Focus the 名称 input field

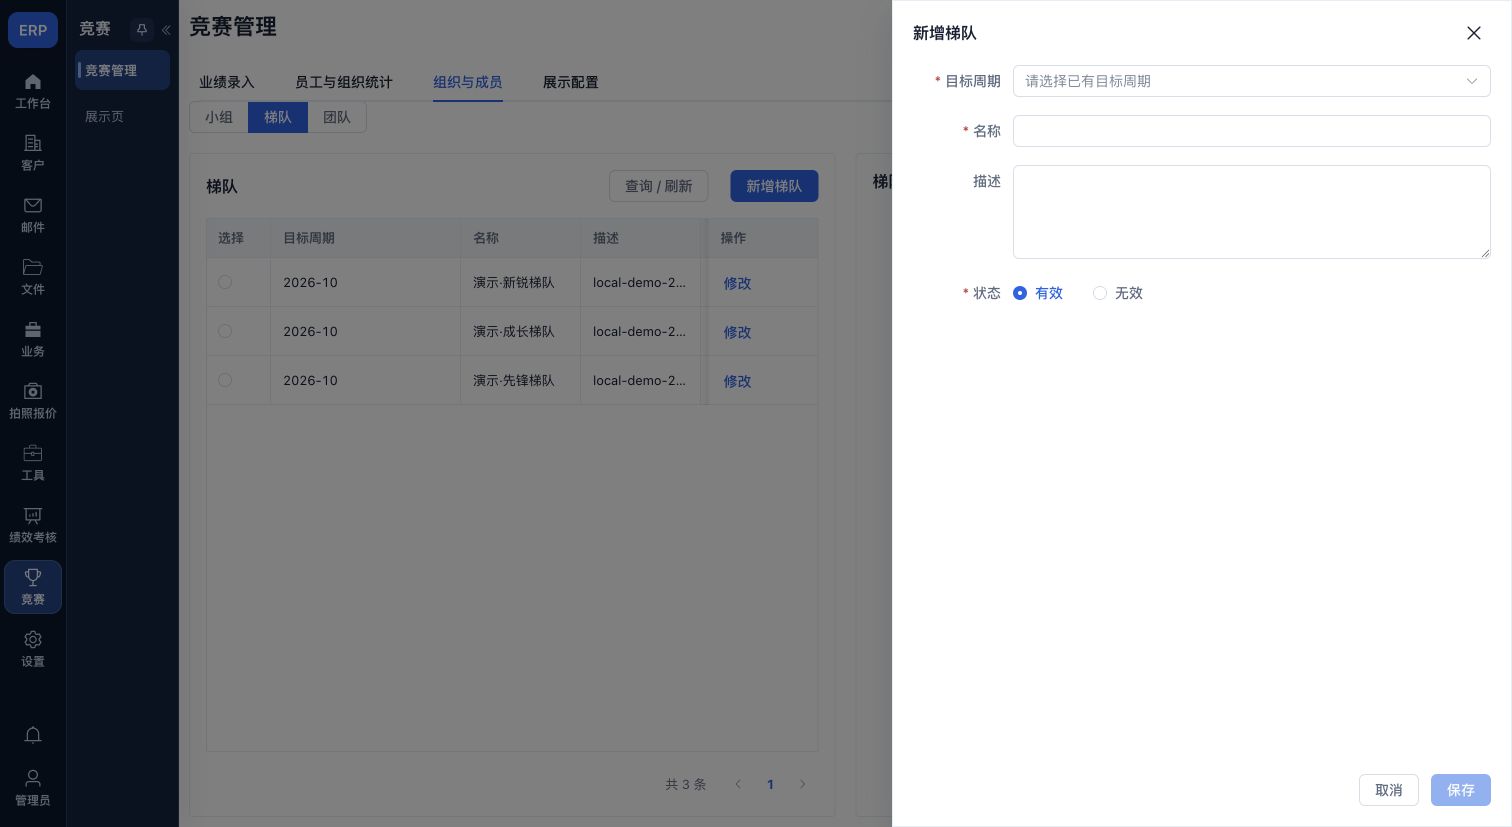[x=1251, y=131]
